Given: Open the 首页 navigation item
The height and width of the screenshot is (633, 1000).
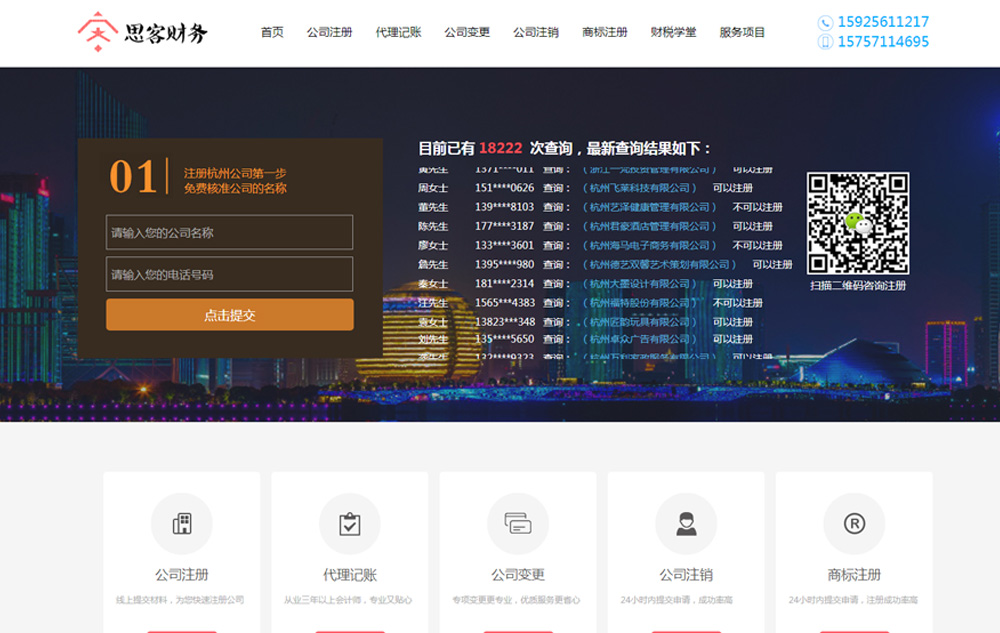Looking at the screenshot, I should tap(272, 32).
